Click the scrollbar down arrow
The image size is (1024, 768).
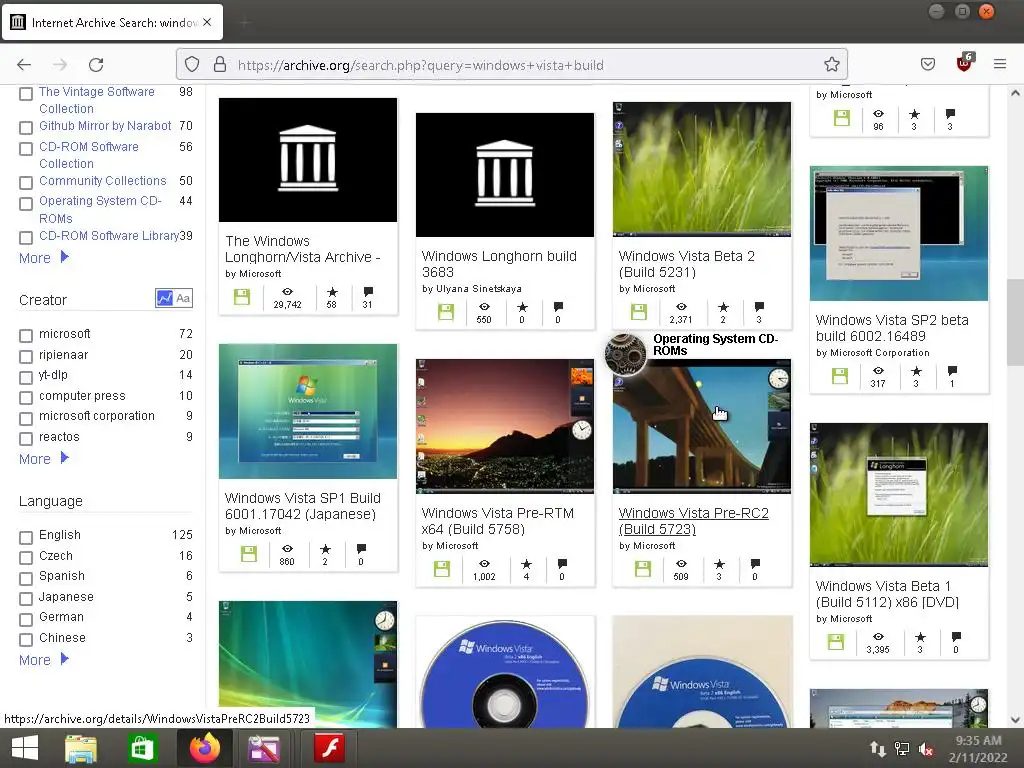(x=1015, y=720)
